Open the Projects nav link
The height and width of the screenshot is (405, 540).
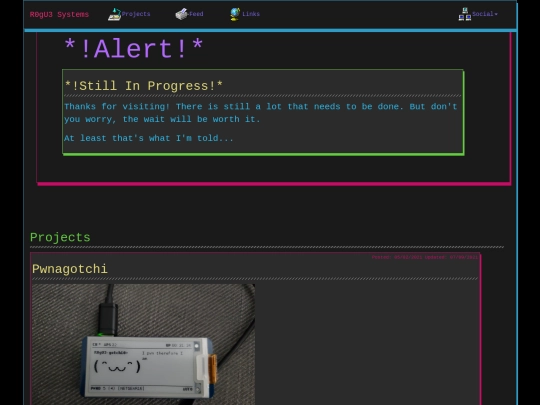point(136,14)
